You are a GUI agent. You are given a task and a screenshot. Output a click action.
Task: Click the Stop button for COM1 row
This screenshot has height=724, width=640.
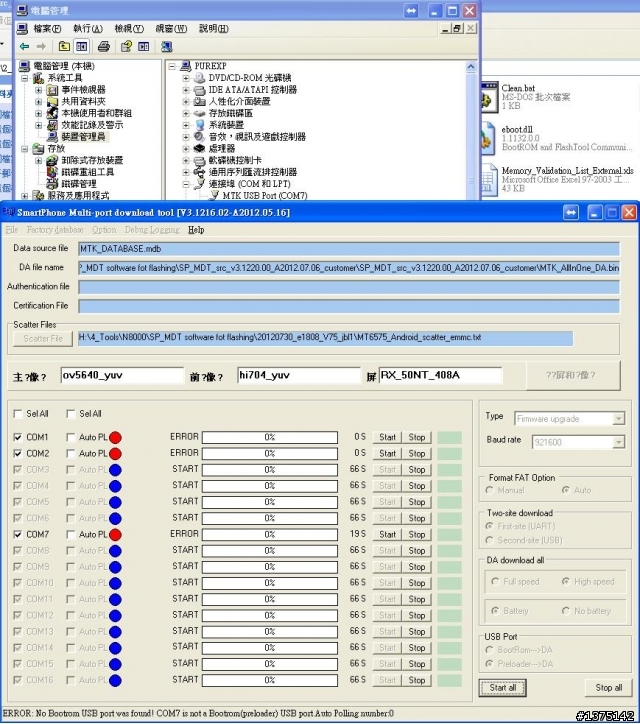[x=417, y=437]
